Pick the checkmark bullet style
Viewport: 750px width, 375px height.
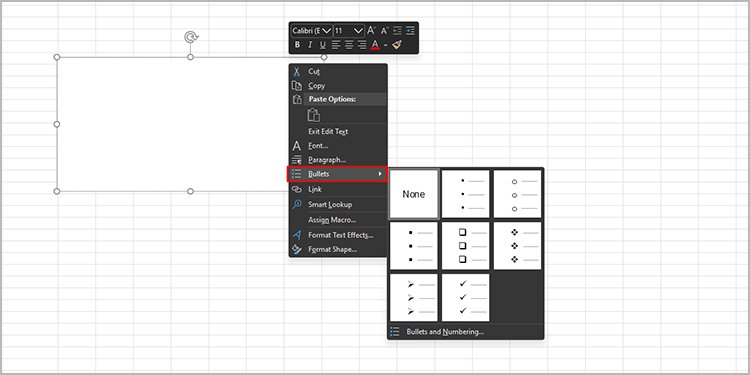pos(465,298)
